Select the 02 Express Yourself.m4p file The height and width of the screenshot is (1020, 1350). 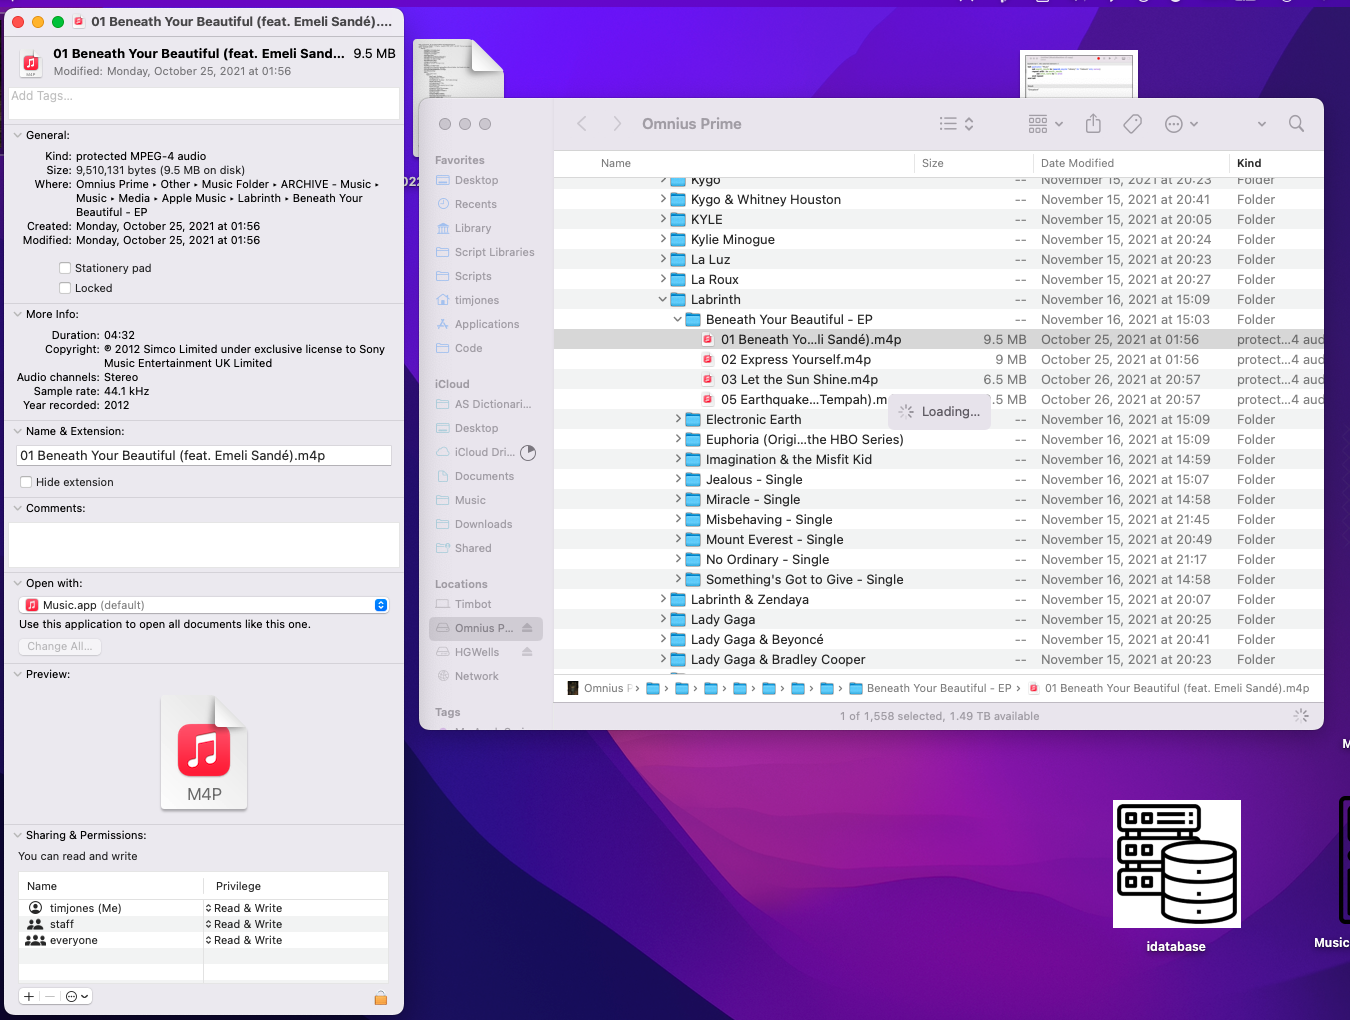pos(795,360)
